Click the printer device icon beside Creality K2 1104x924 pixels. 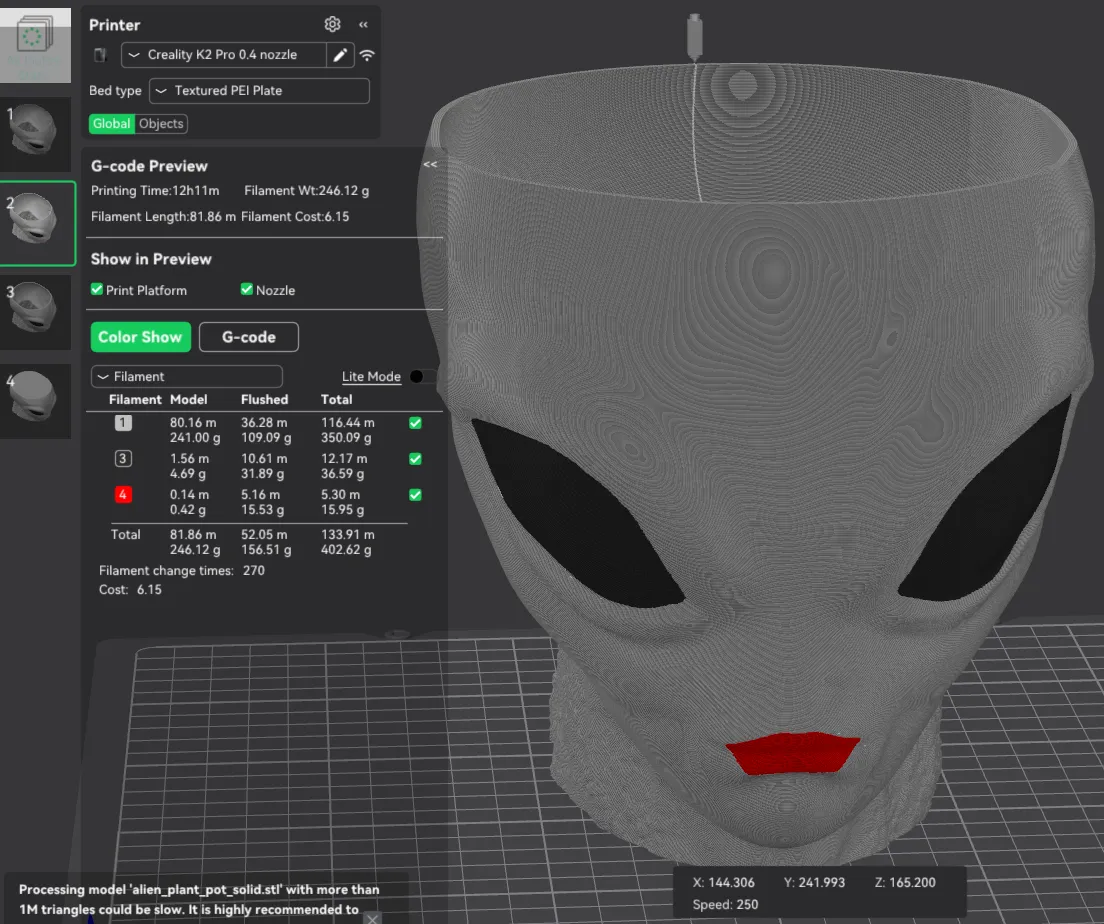point(100,55)
